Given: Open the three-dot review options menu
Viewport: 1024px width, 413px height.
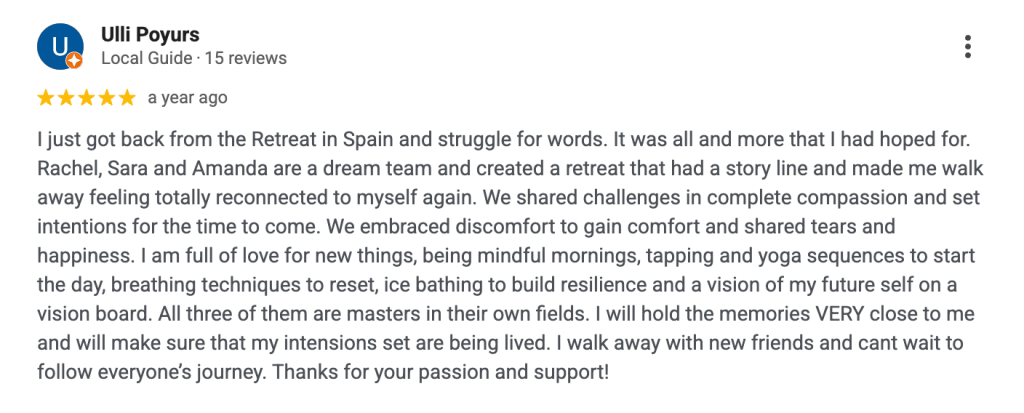Looking at the screenshot, I should 967,46.
